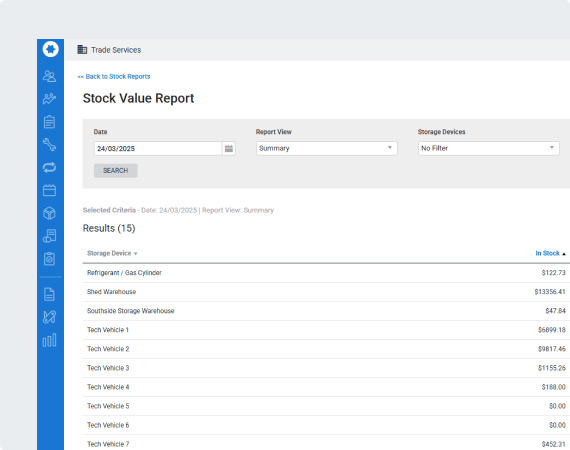Click the $13356.41 stock value

tap(550, 292)
